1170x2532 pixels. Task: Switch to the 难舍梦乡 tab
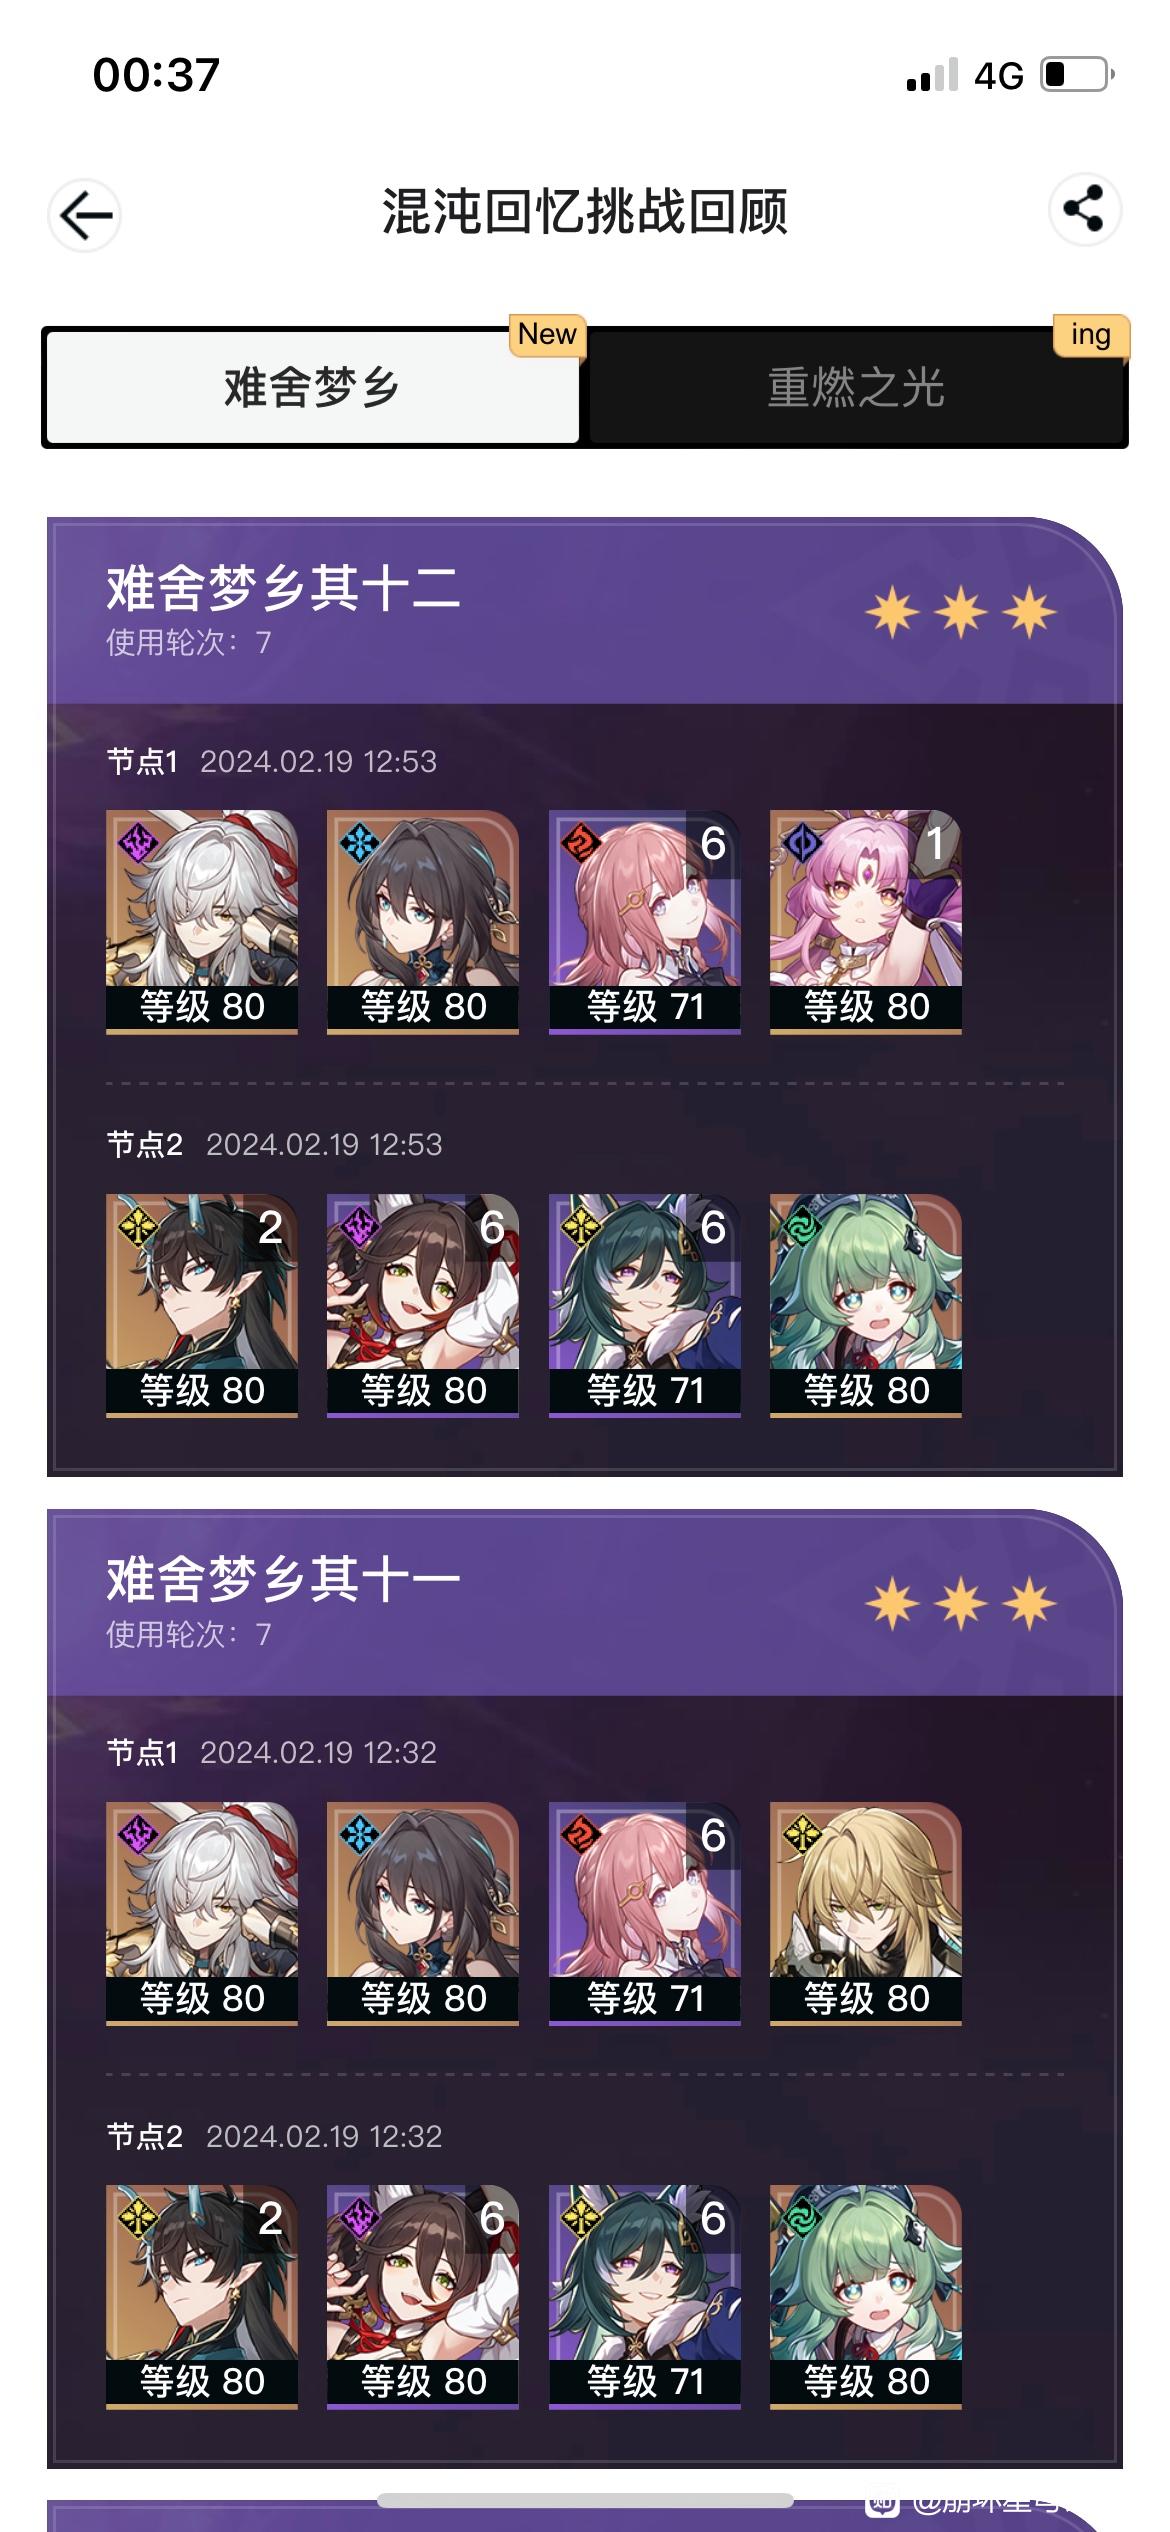(x=312, y=387)
